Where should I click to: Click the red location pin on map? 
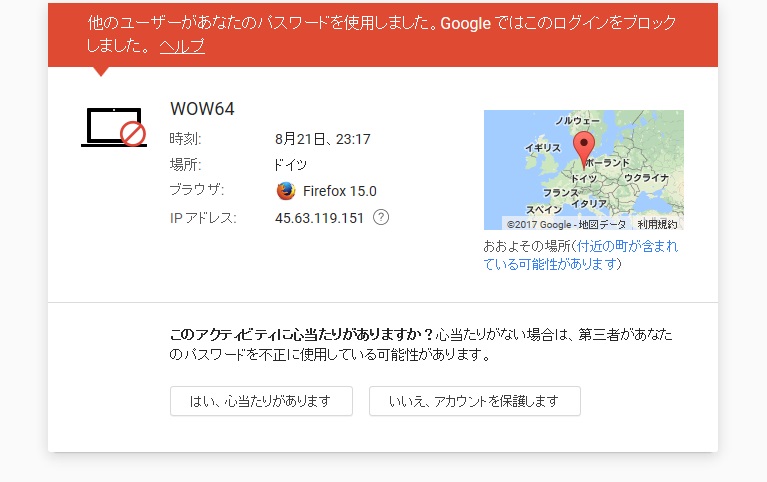584,149
